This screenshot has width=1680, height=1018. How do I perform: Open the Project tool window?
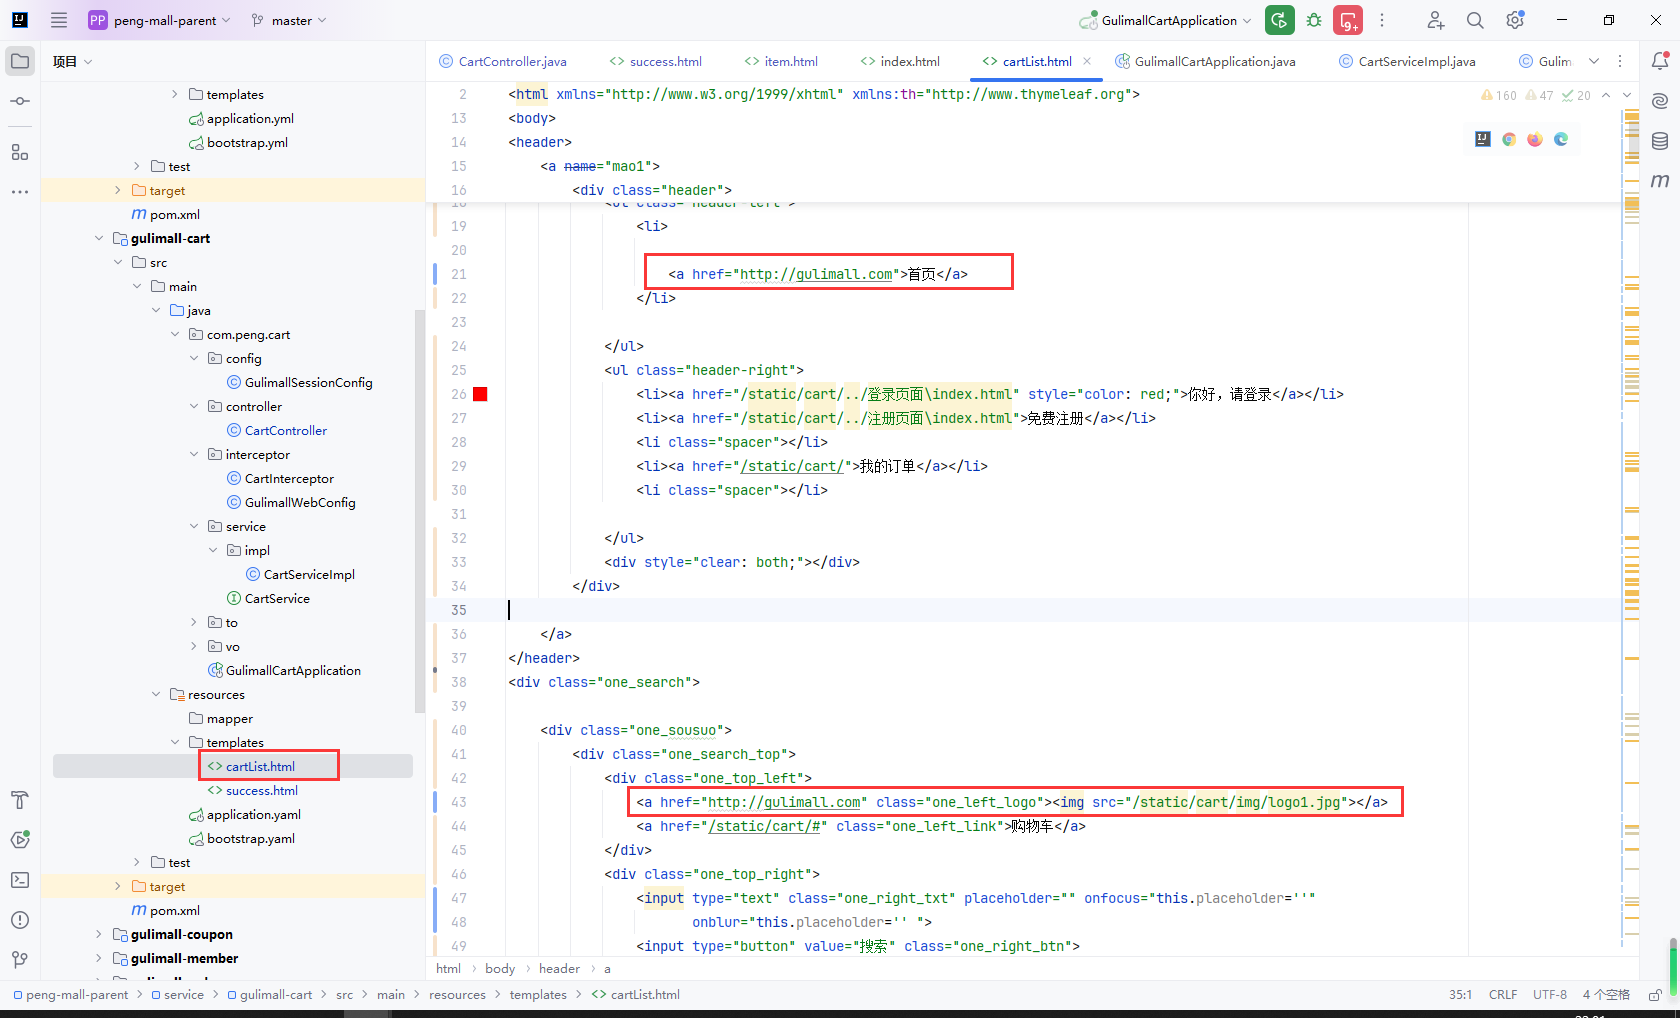tap(20, 61)
